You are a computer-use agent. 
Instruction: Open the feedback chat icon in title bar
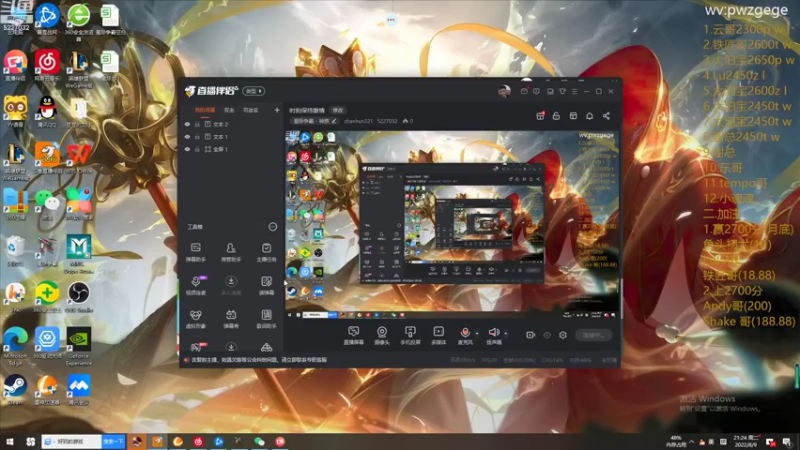coord(536,91)
